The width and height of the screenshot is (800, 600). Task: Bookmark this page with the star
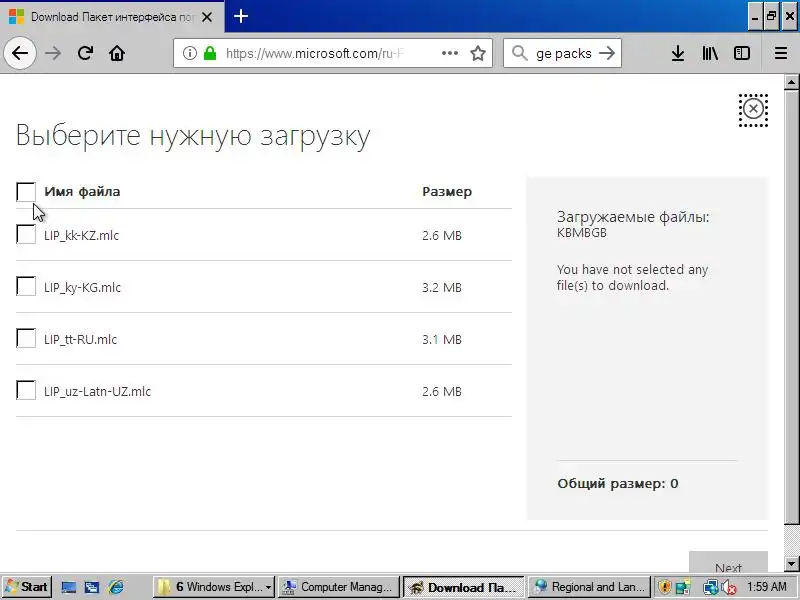478,53
